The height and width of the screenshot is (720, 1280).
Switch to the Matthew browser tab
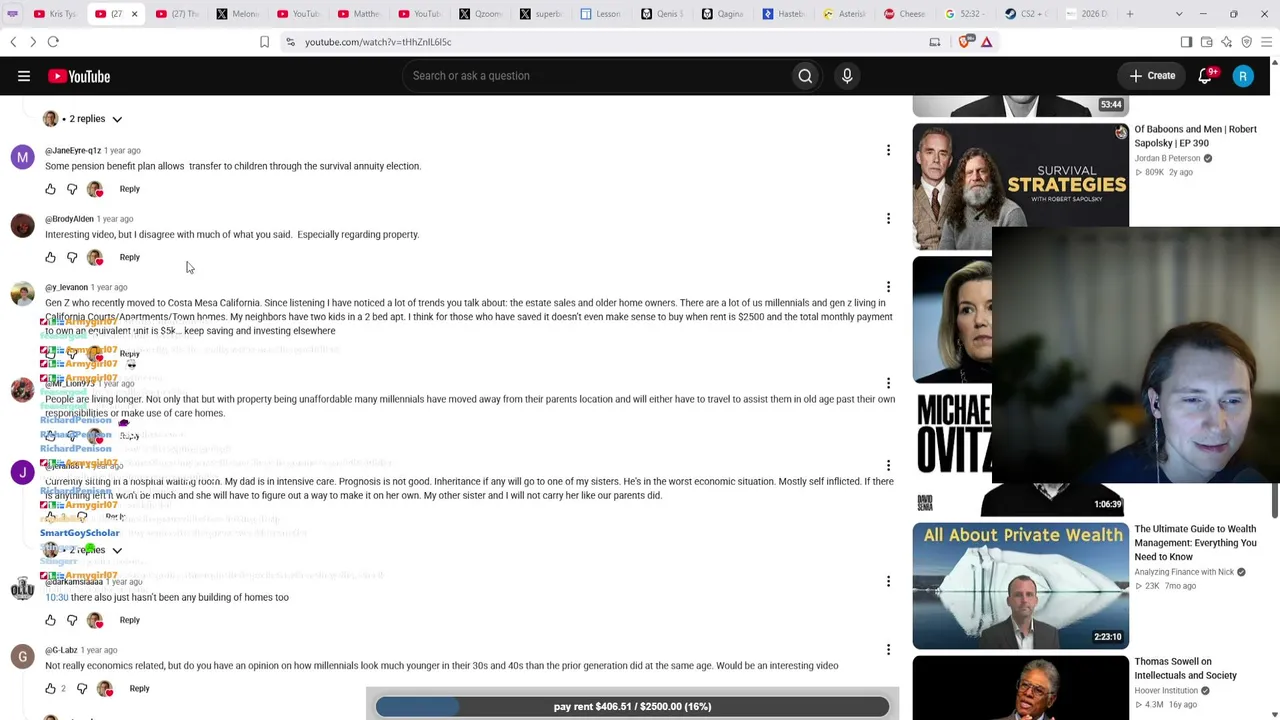click(x=358, y=14)
